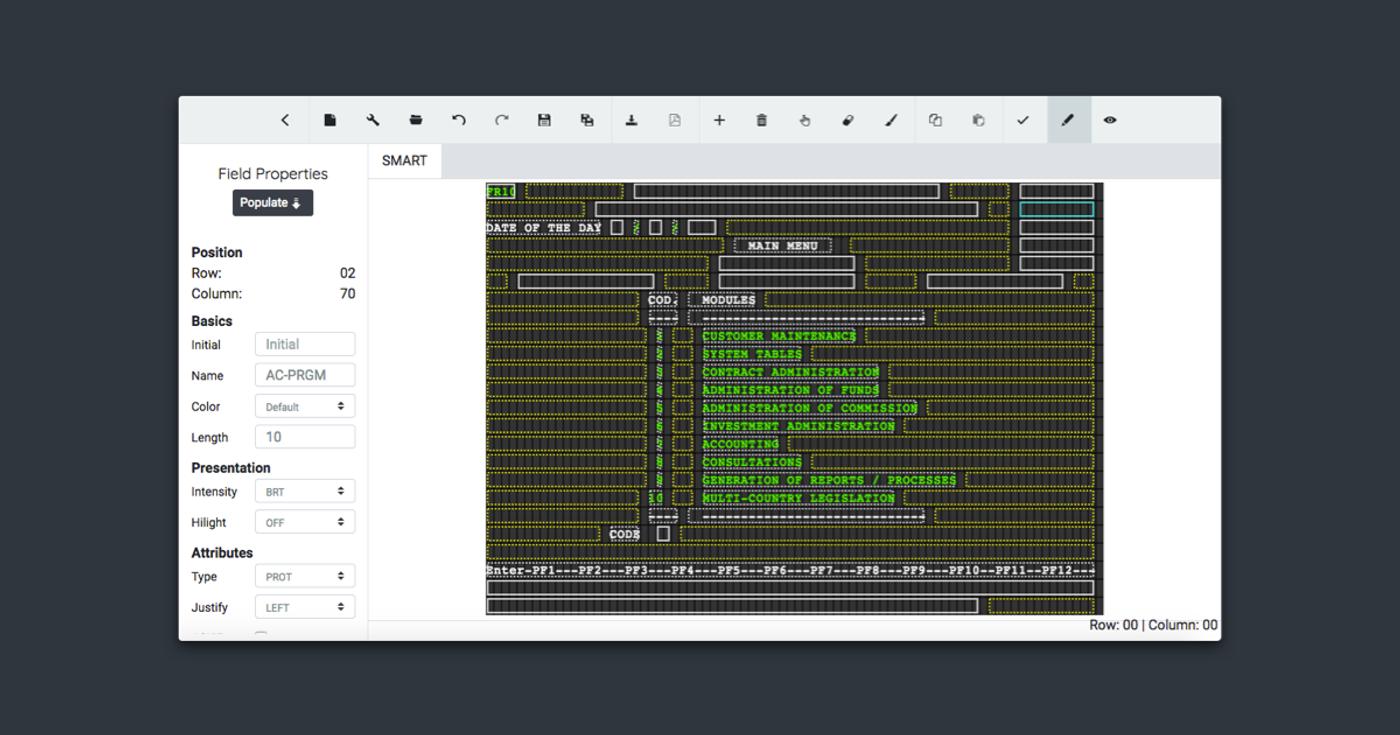The width and height of the screenshot is (1400, 735).
Task: Paste the copied field
Action: (977, 120)
